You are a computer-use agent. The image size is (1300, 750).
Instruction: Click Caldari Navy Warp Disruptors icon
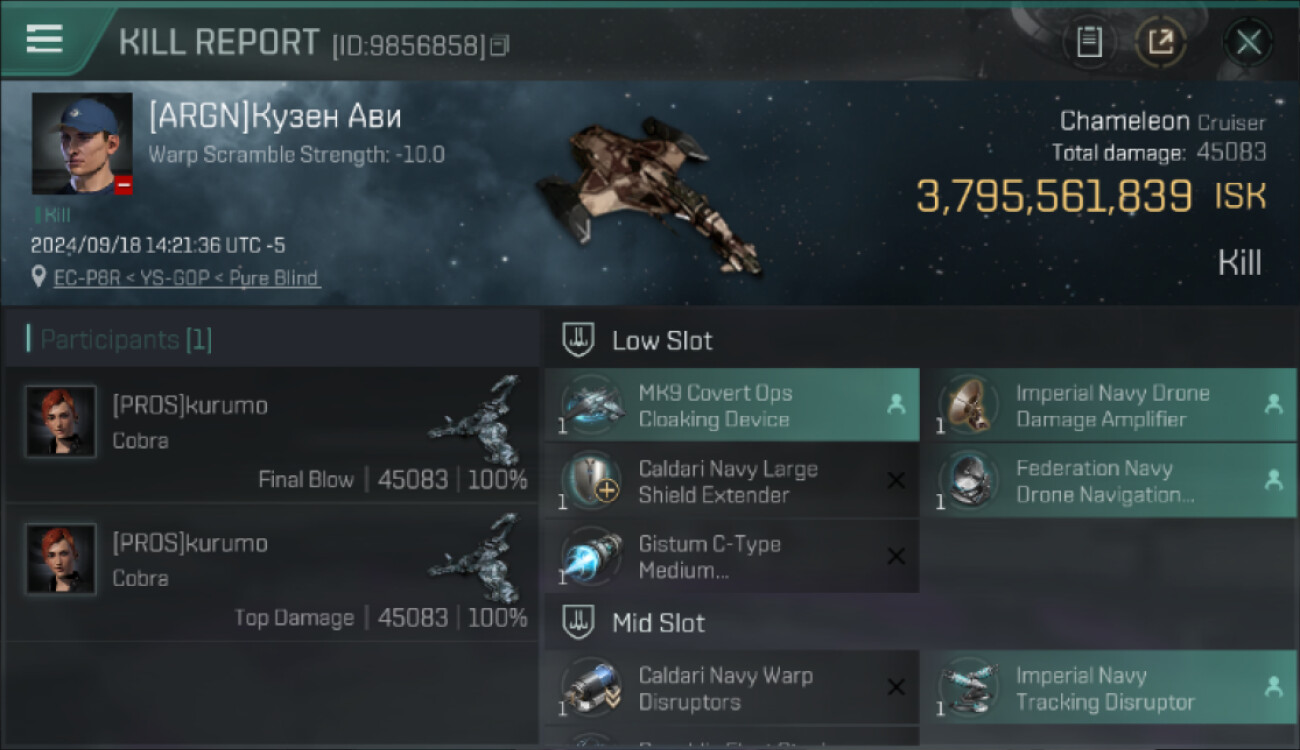tap(591, 688)
